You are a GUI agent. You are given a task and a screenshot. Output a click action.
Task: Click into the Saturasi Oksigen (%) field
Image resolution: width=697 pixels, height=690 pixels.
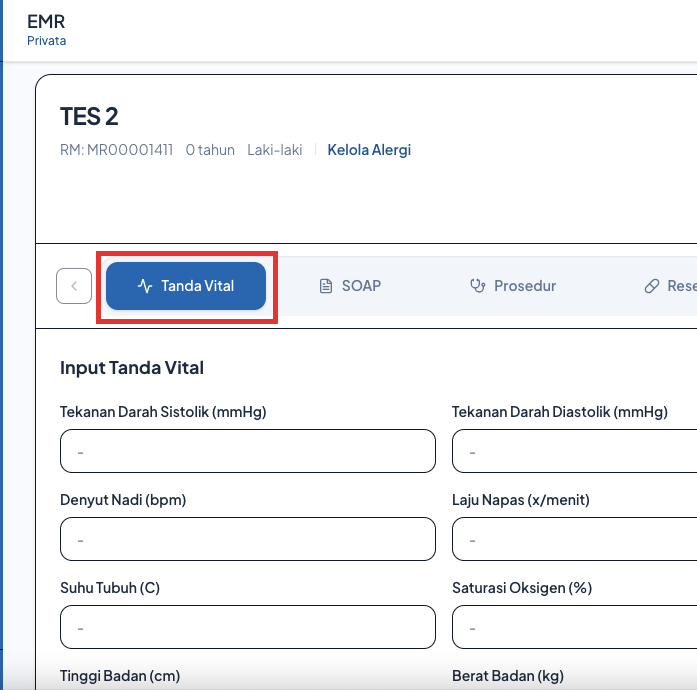click(x=575, y=627)
